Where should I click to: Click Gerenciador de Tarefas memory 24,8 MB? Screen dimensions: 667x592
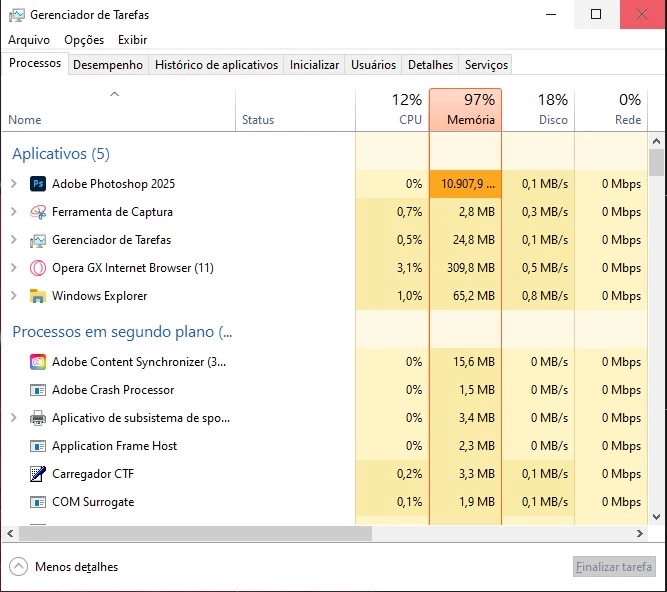coord(474,240)
